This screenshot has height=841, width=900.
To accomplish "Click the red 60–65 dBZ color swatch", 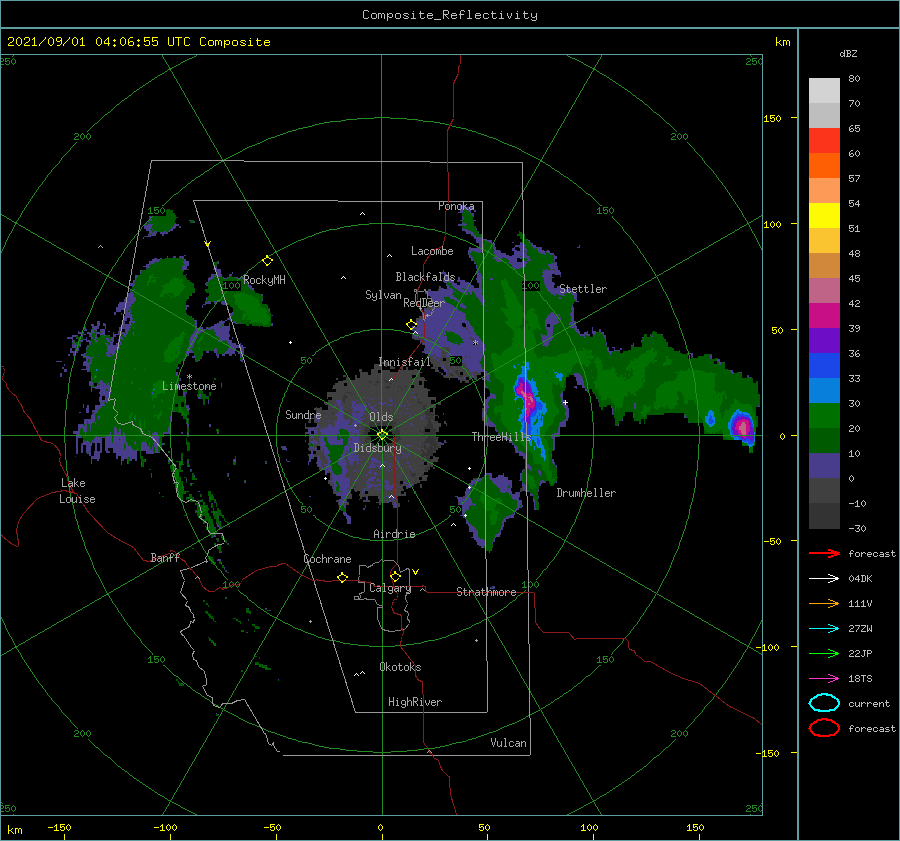I will pos(824,141).
